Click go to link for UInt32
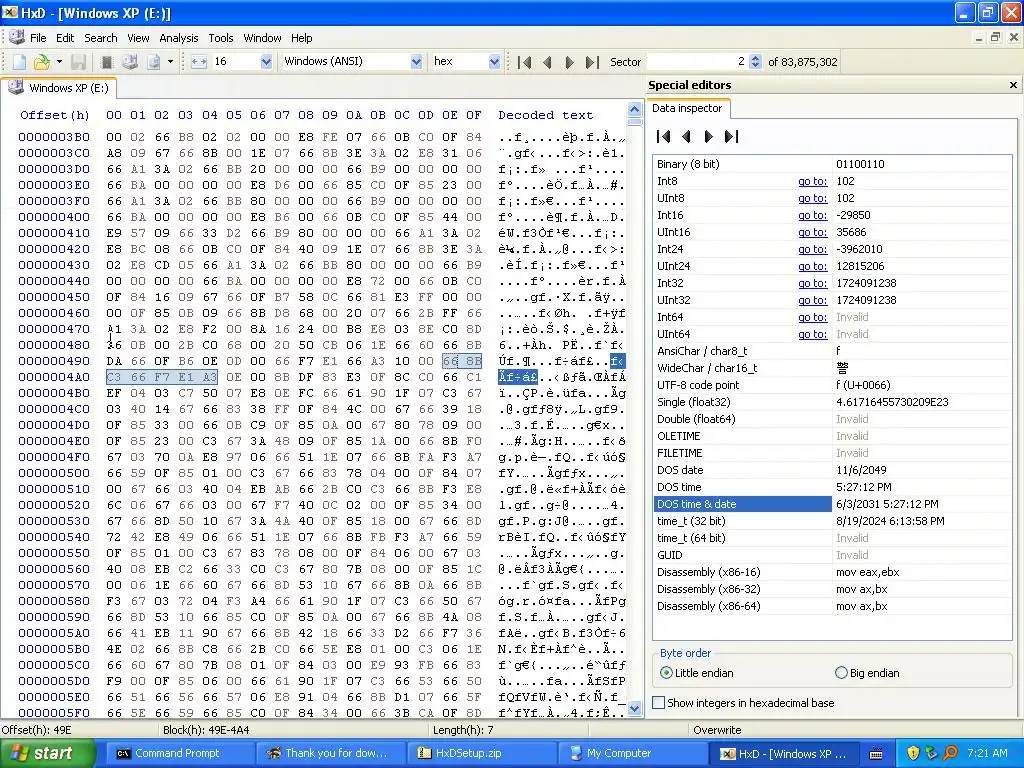The width and height of the screenshot is (1024, 768). click(812, 300)
